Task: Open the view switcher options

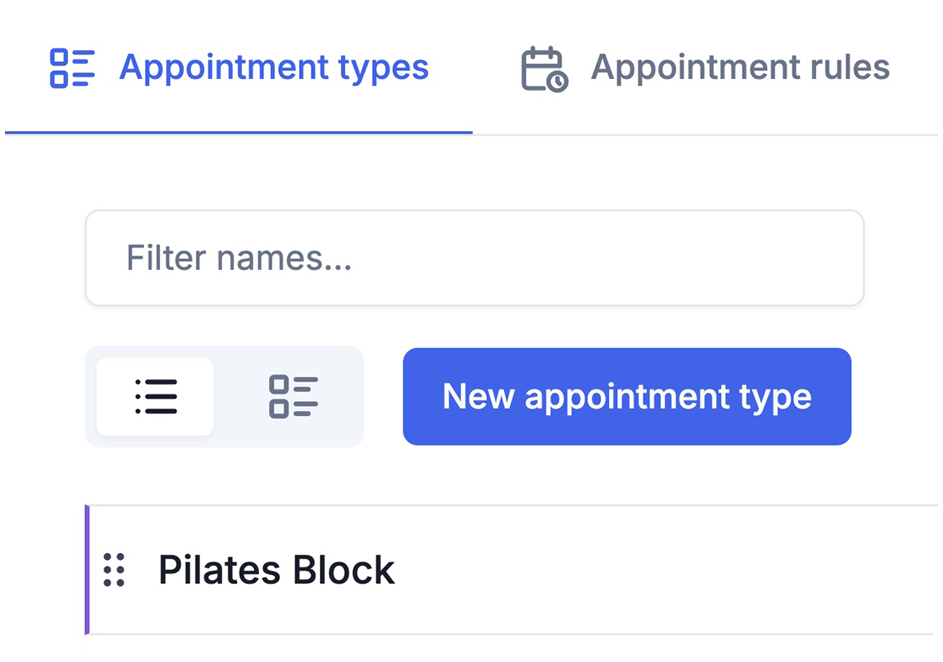Action: [x=224, y=396]
